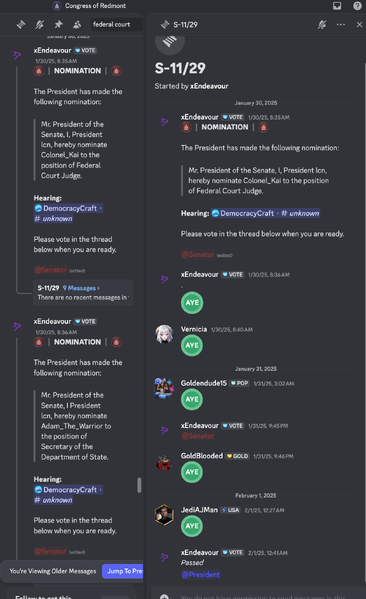Click JediAJMan's username

point(199,510)
